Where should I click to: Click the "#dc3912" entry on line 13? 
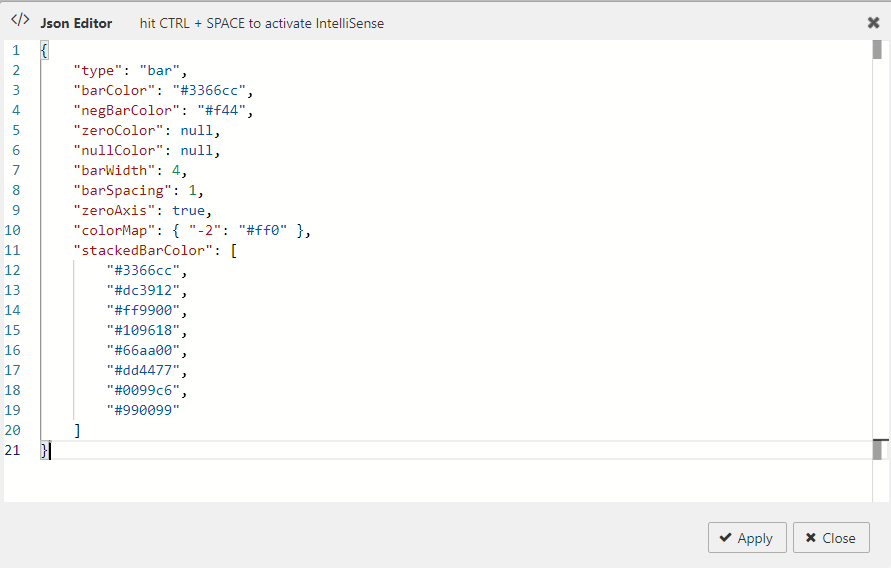(x=146, y=290)
